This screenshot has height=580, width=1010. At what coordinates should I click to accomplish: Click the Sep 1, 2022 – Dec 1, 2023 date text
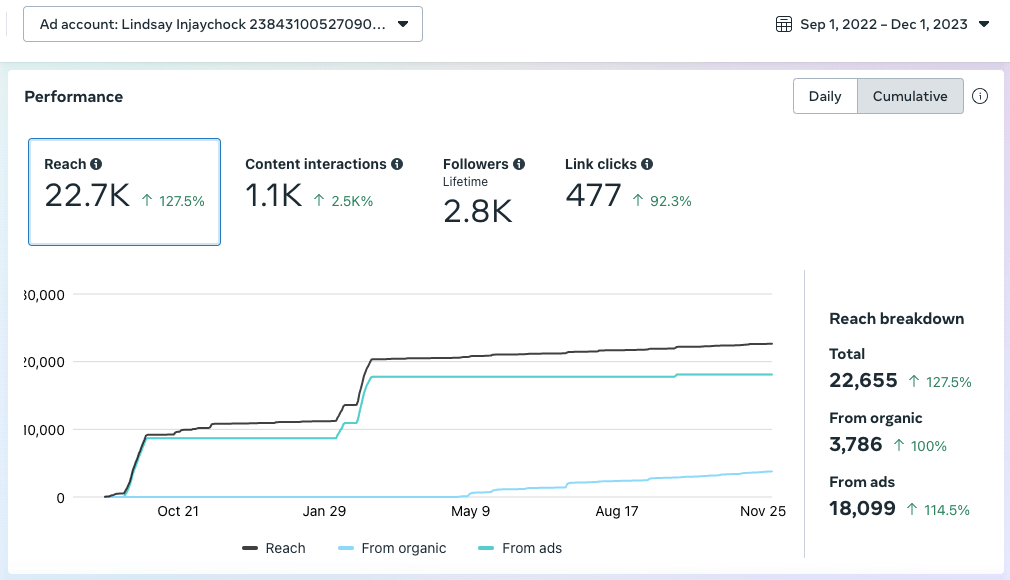point(884,24)
